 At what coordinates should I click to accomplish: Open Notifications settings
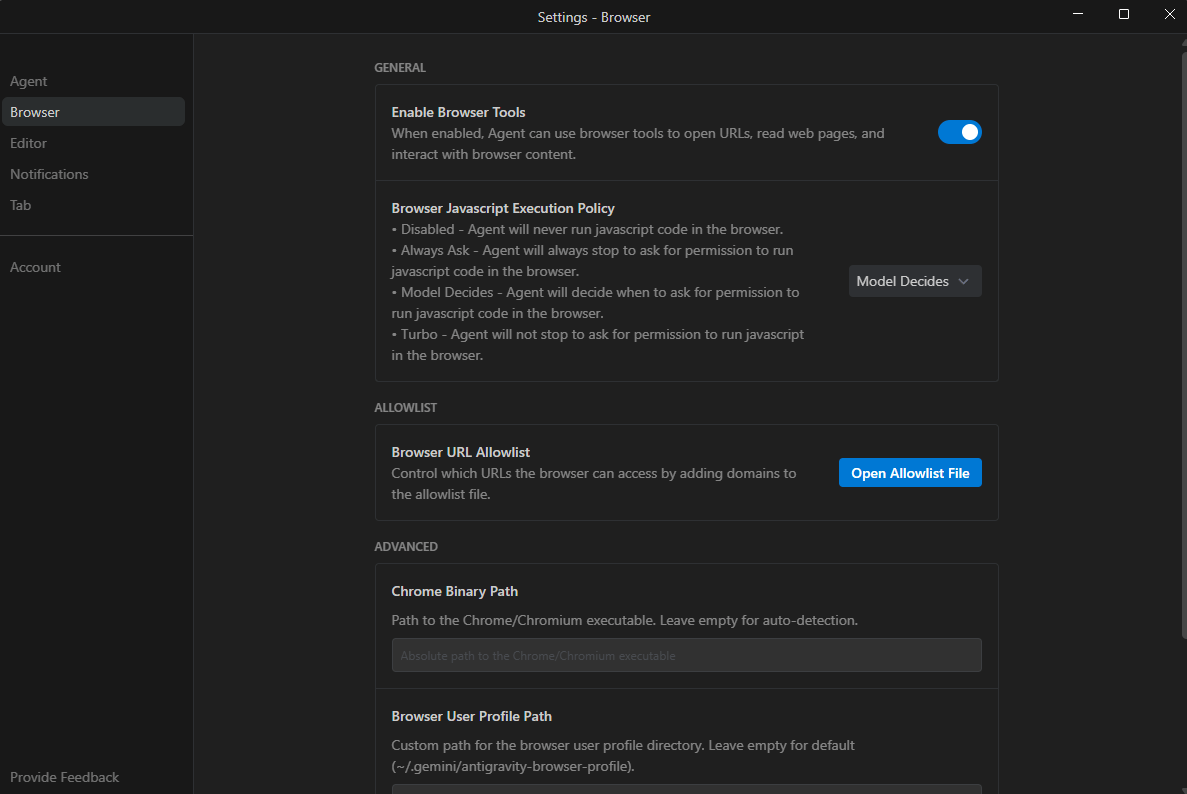(49, 174)
